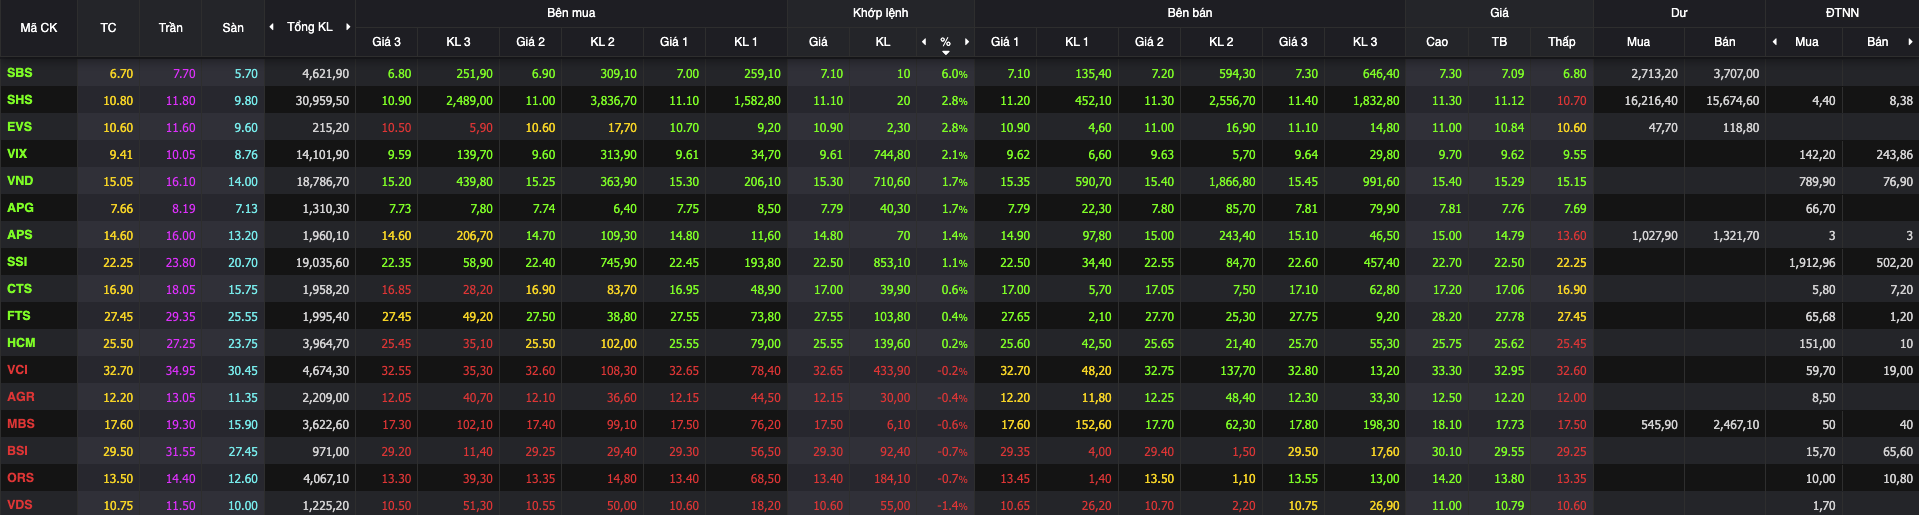Click VDS percent change -1.4%
Image resolution: width=1919 pixels, height=515 pixels.
point(952,506)
